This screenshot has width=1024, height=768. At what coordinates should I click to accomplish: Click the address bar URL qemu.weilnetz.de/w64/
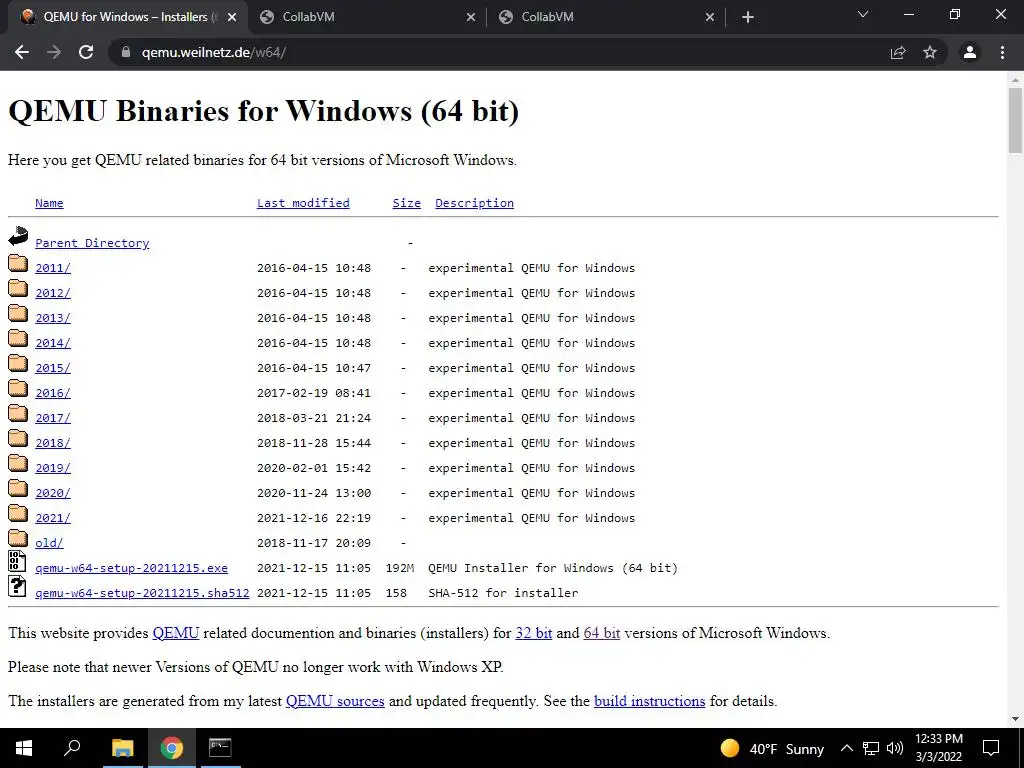[214, 52]
